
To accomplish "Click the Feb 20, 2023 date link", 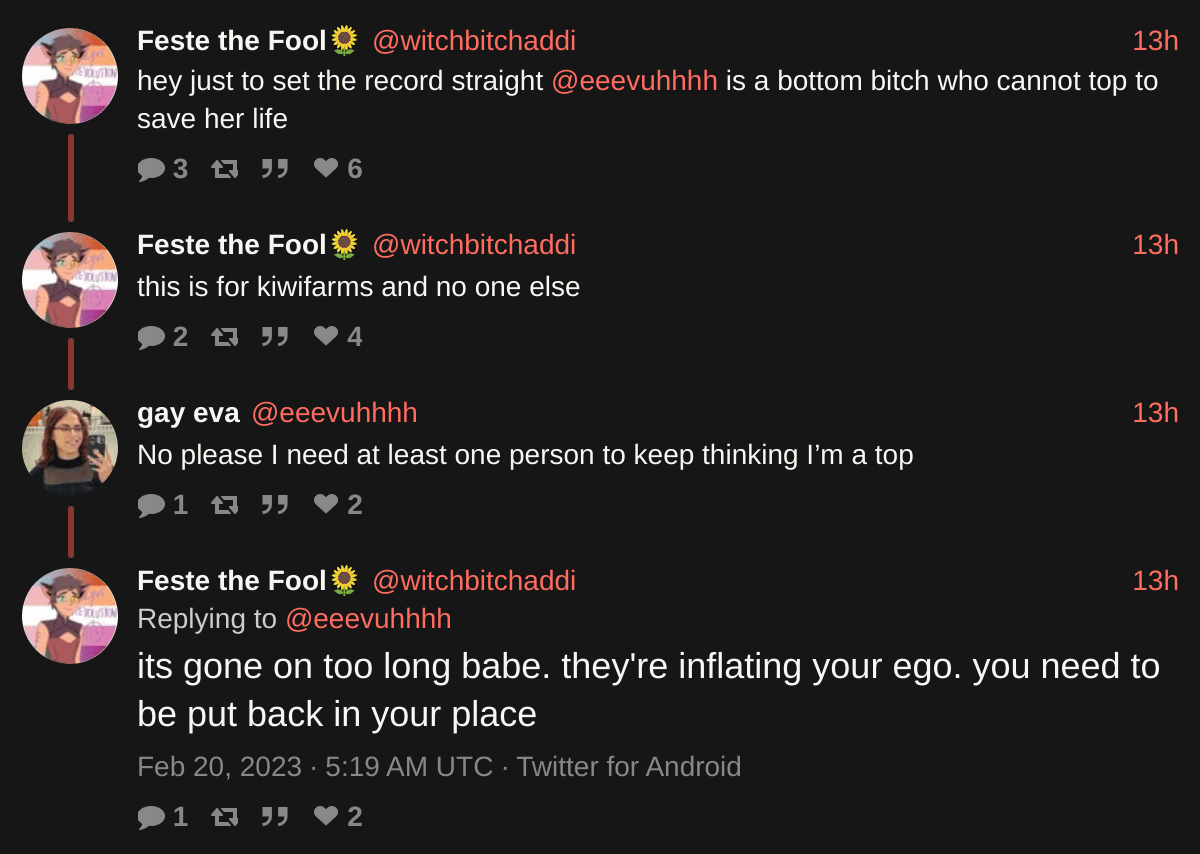I will [x=219, y=767].
